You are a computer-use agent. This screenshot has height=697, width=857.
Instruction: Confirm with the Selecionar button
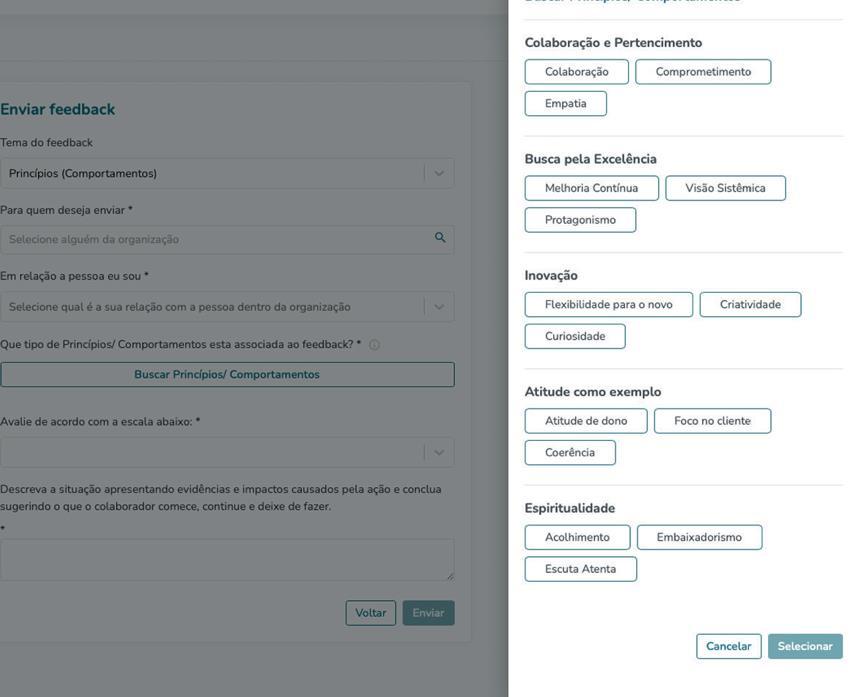point(805,647)
